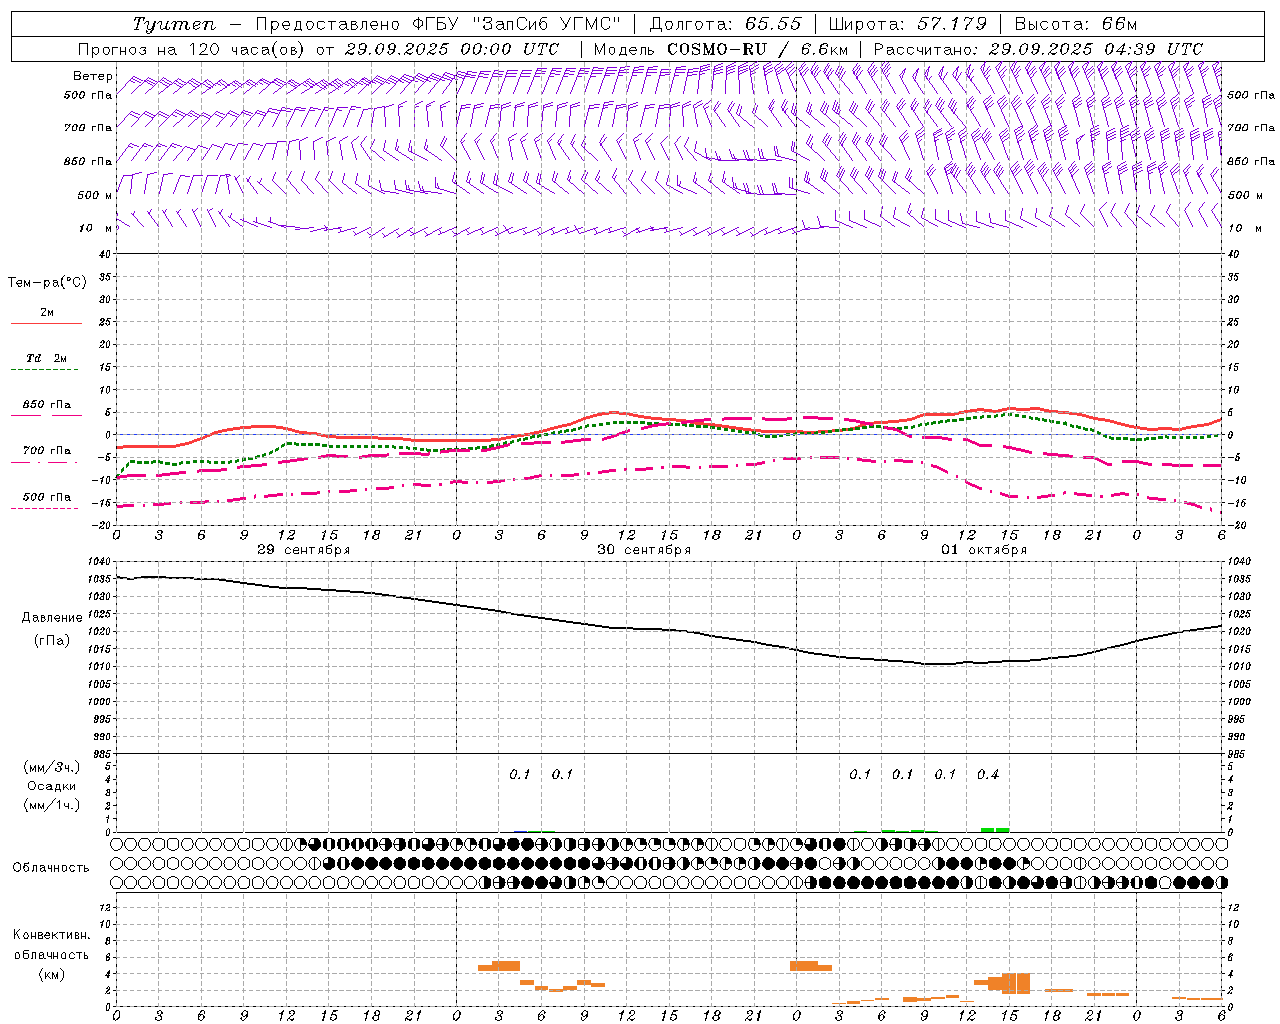Viewport: 1280px width, 1024px height.
Task: Click the "Tyumen" station title
Action: click(x=173, y=24)
